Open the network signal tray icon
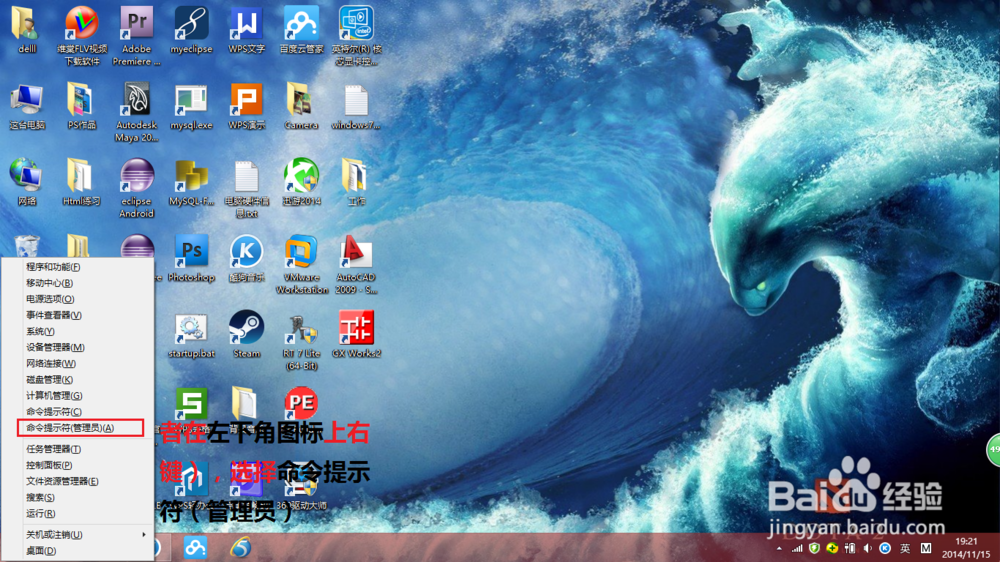Screen dimensions: 1000x562 797,548
